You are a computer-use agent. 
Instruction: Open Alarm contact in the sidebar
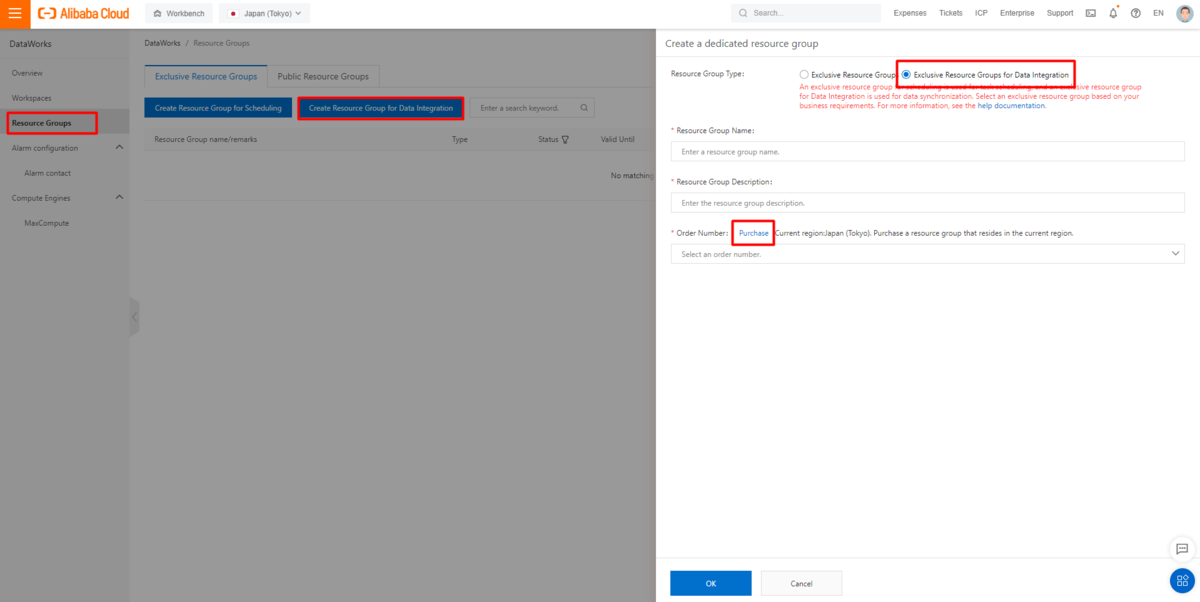coord(47,173)
